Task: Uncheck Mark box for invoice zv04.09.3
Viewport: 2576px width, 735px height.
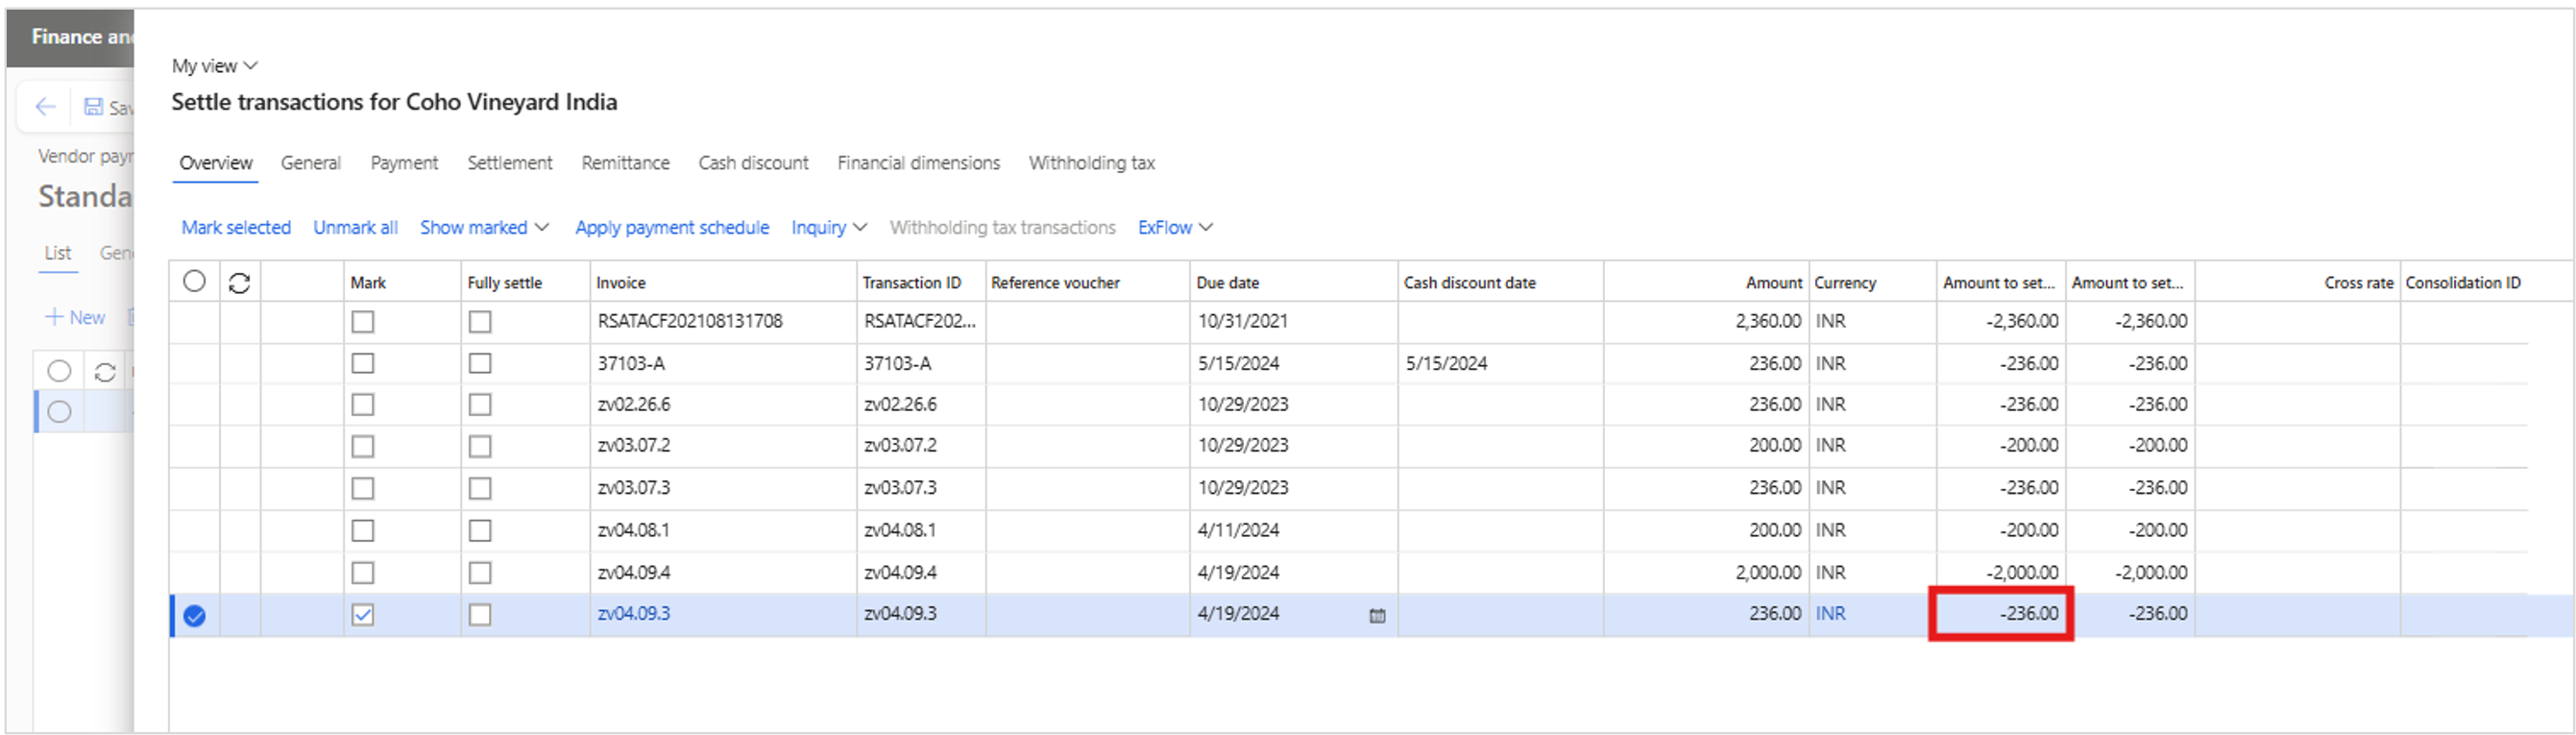Action: [363, 615]
